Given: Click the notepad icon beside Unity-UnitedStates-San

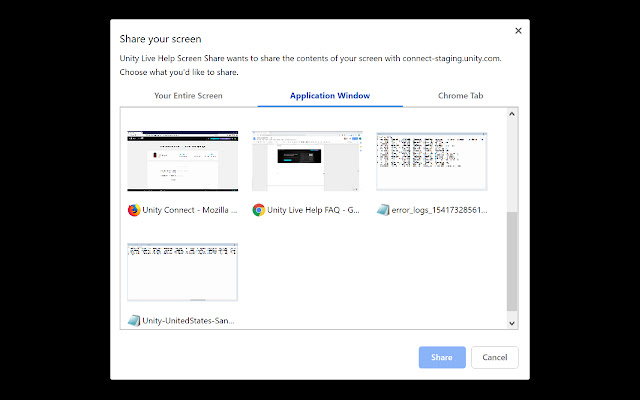Looking at the screenshot, I should click(x=134, y=320).
